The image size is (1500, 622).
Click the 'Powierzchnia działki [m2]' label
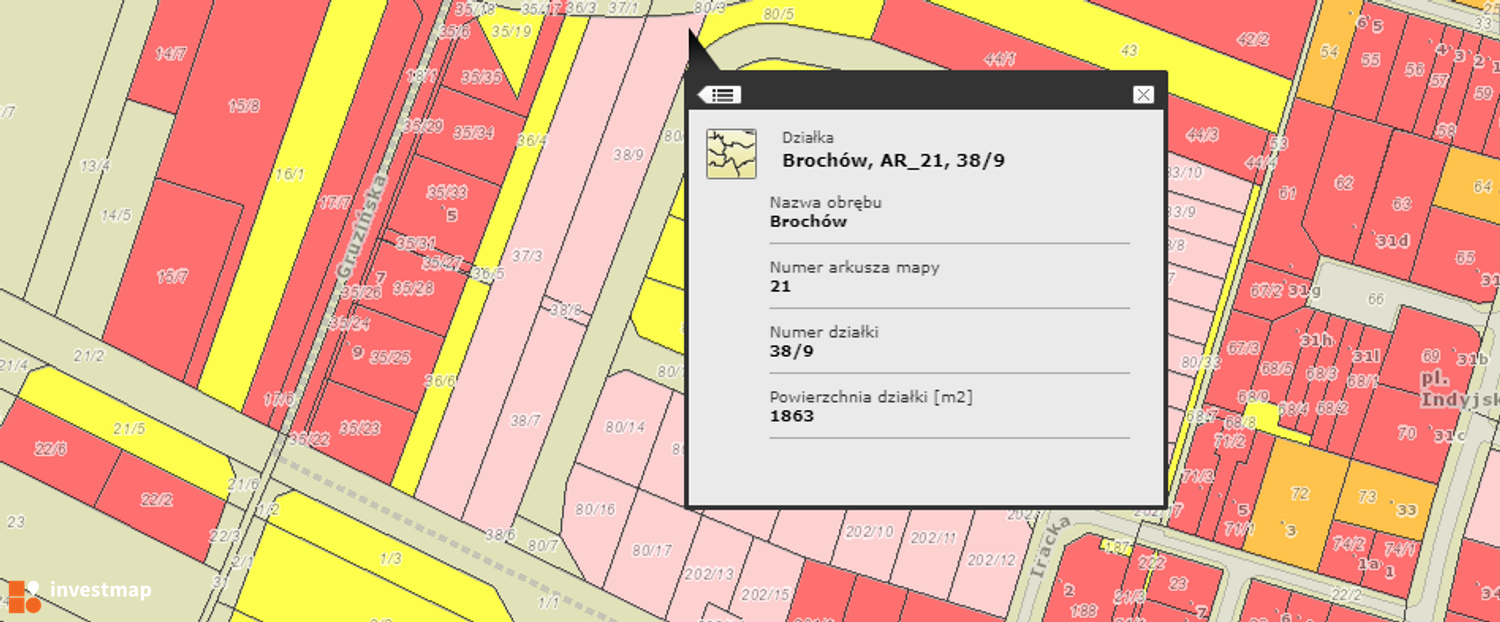871,396
